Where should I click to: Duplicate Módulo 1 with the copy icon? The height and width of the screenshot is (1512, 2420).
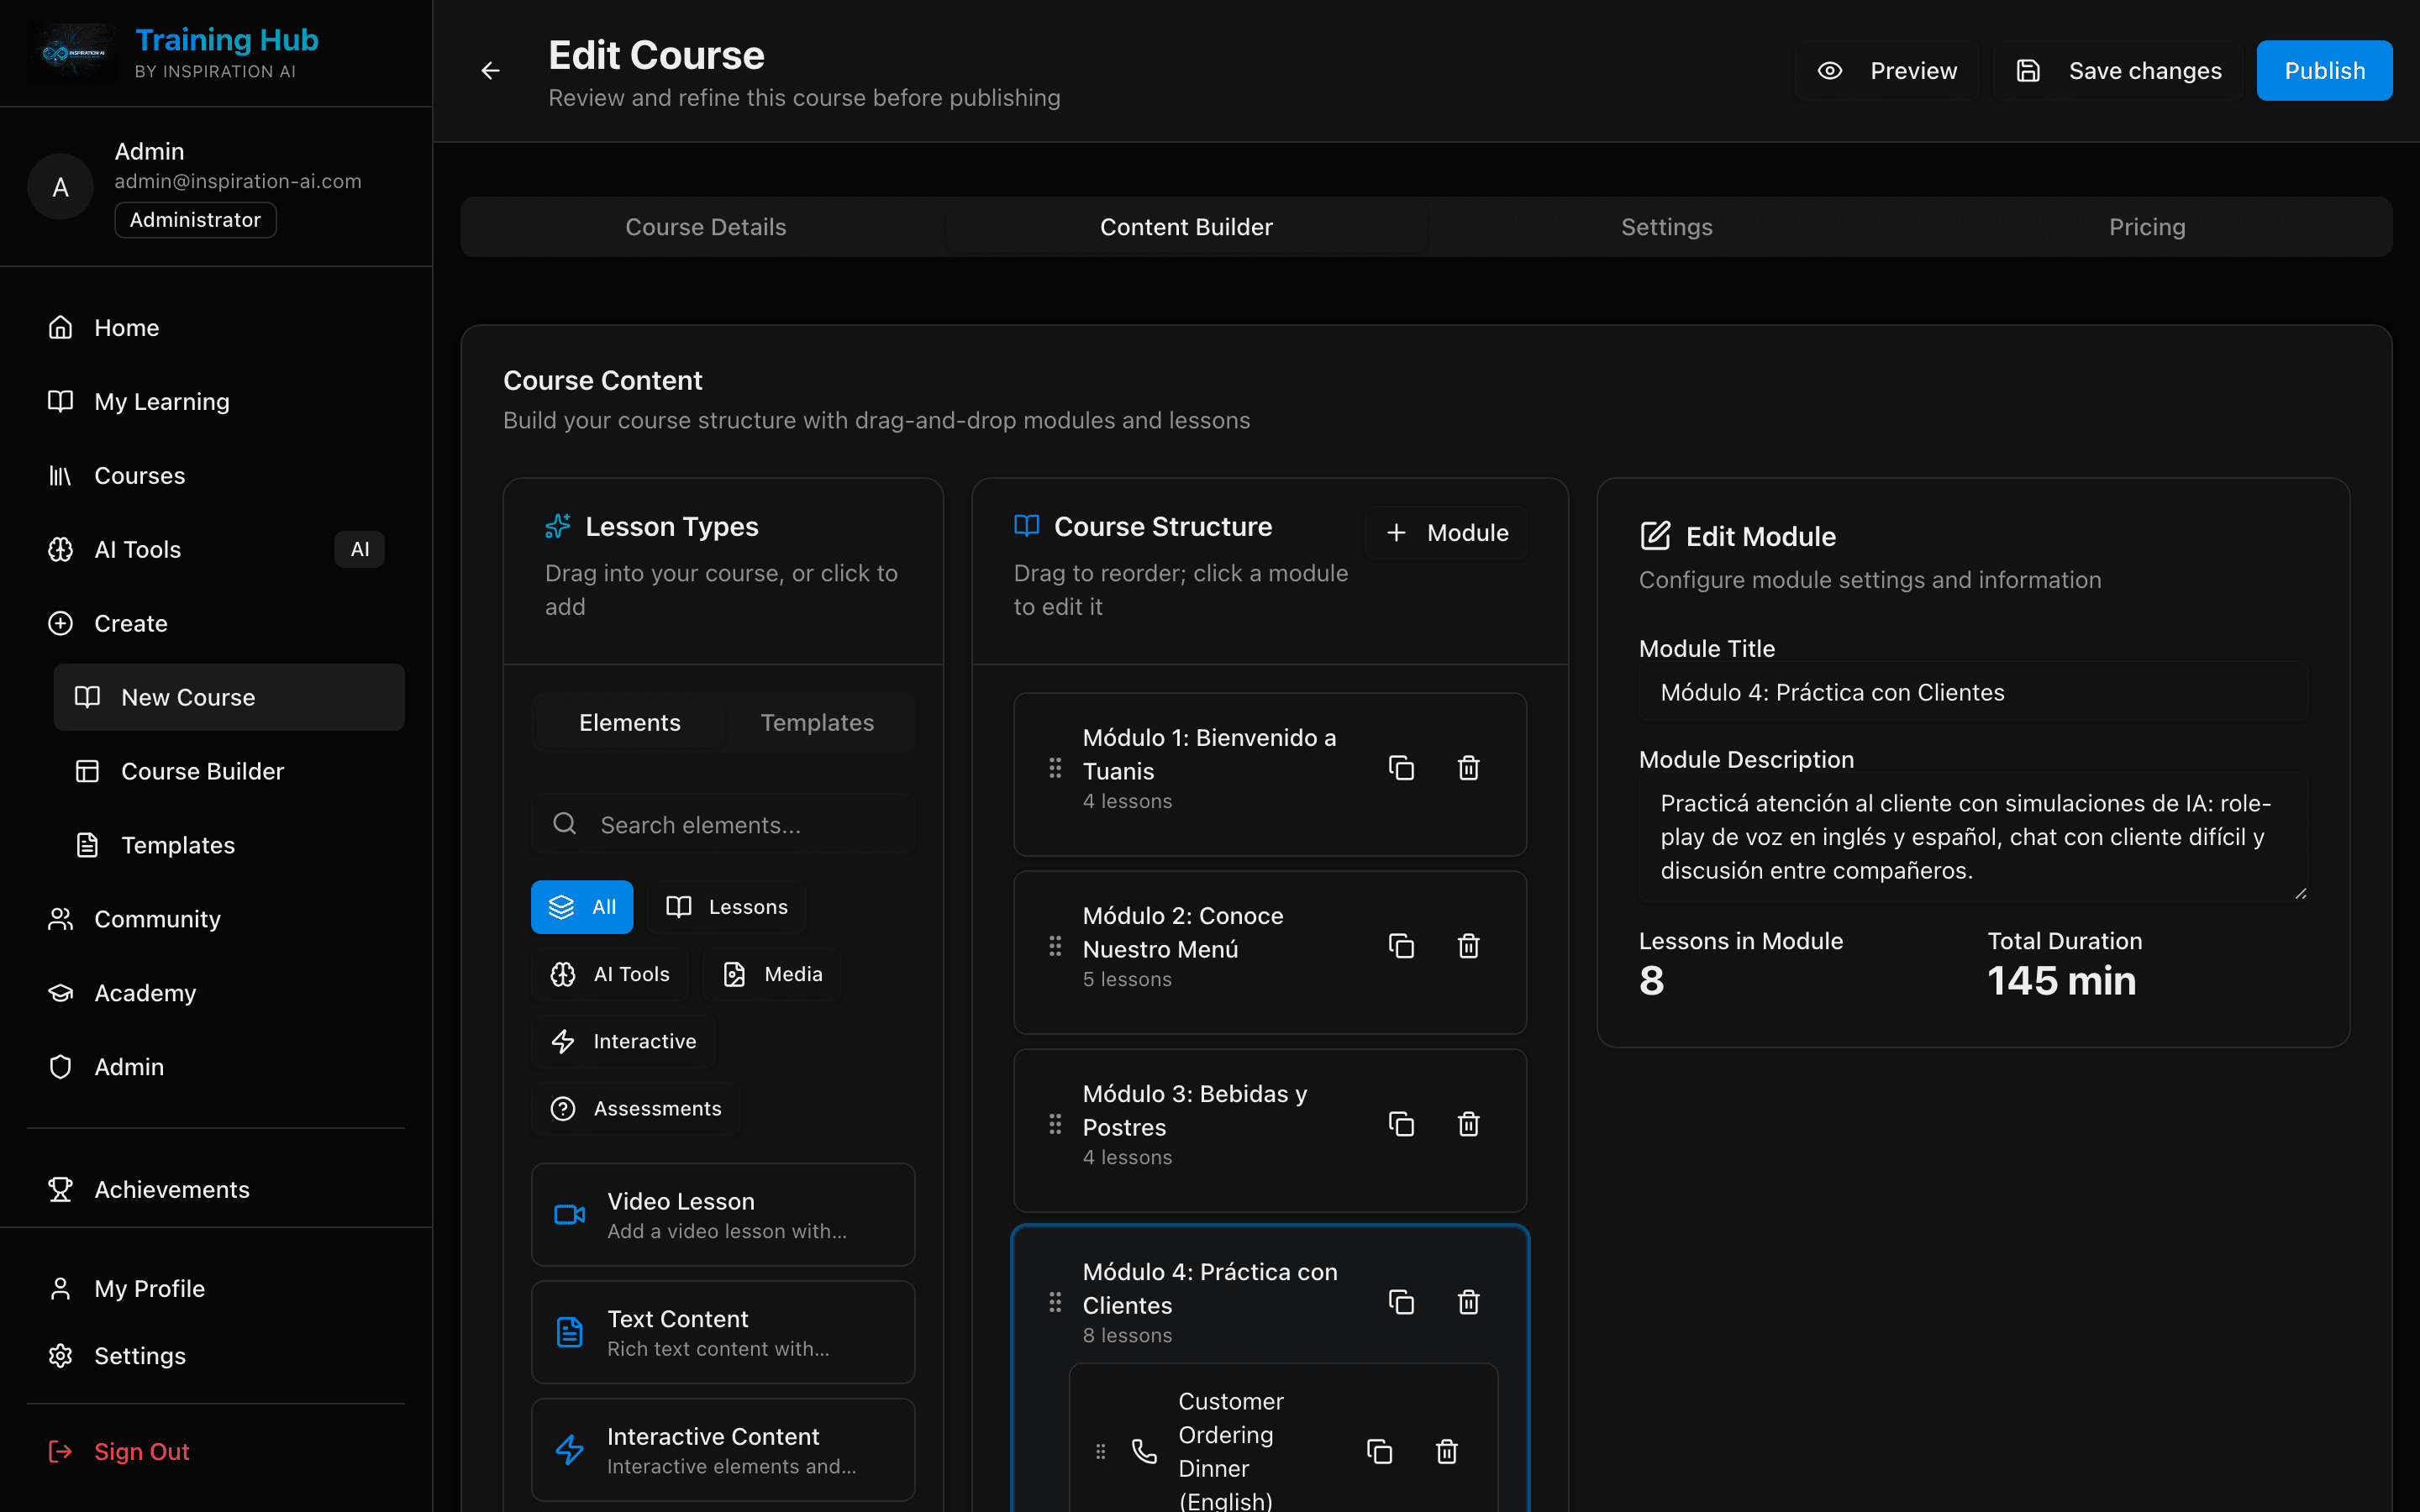(1401, 768)
